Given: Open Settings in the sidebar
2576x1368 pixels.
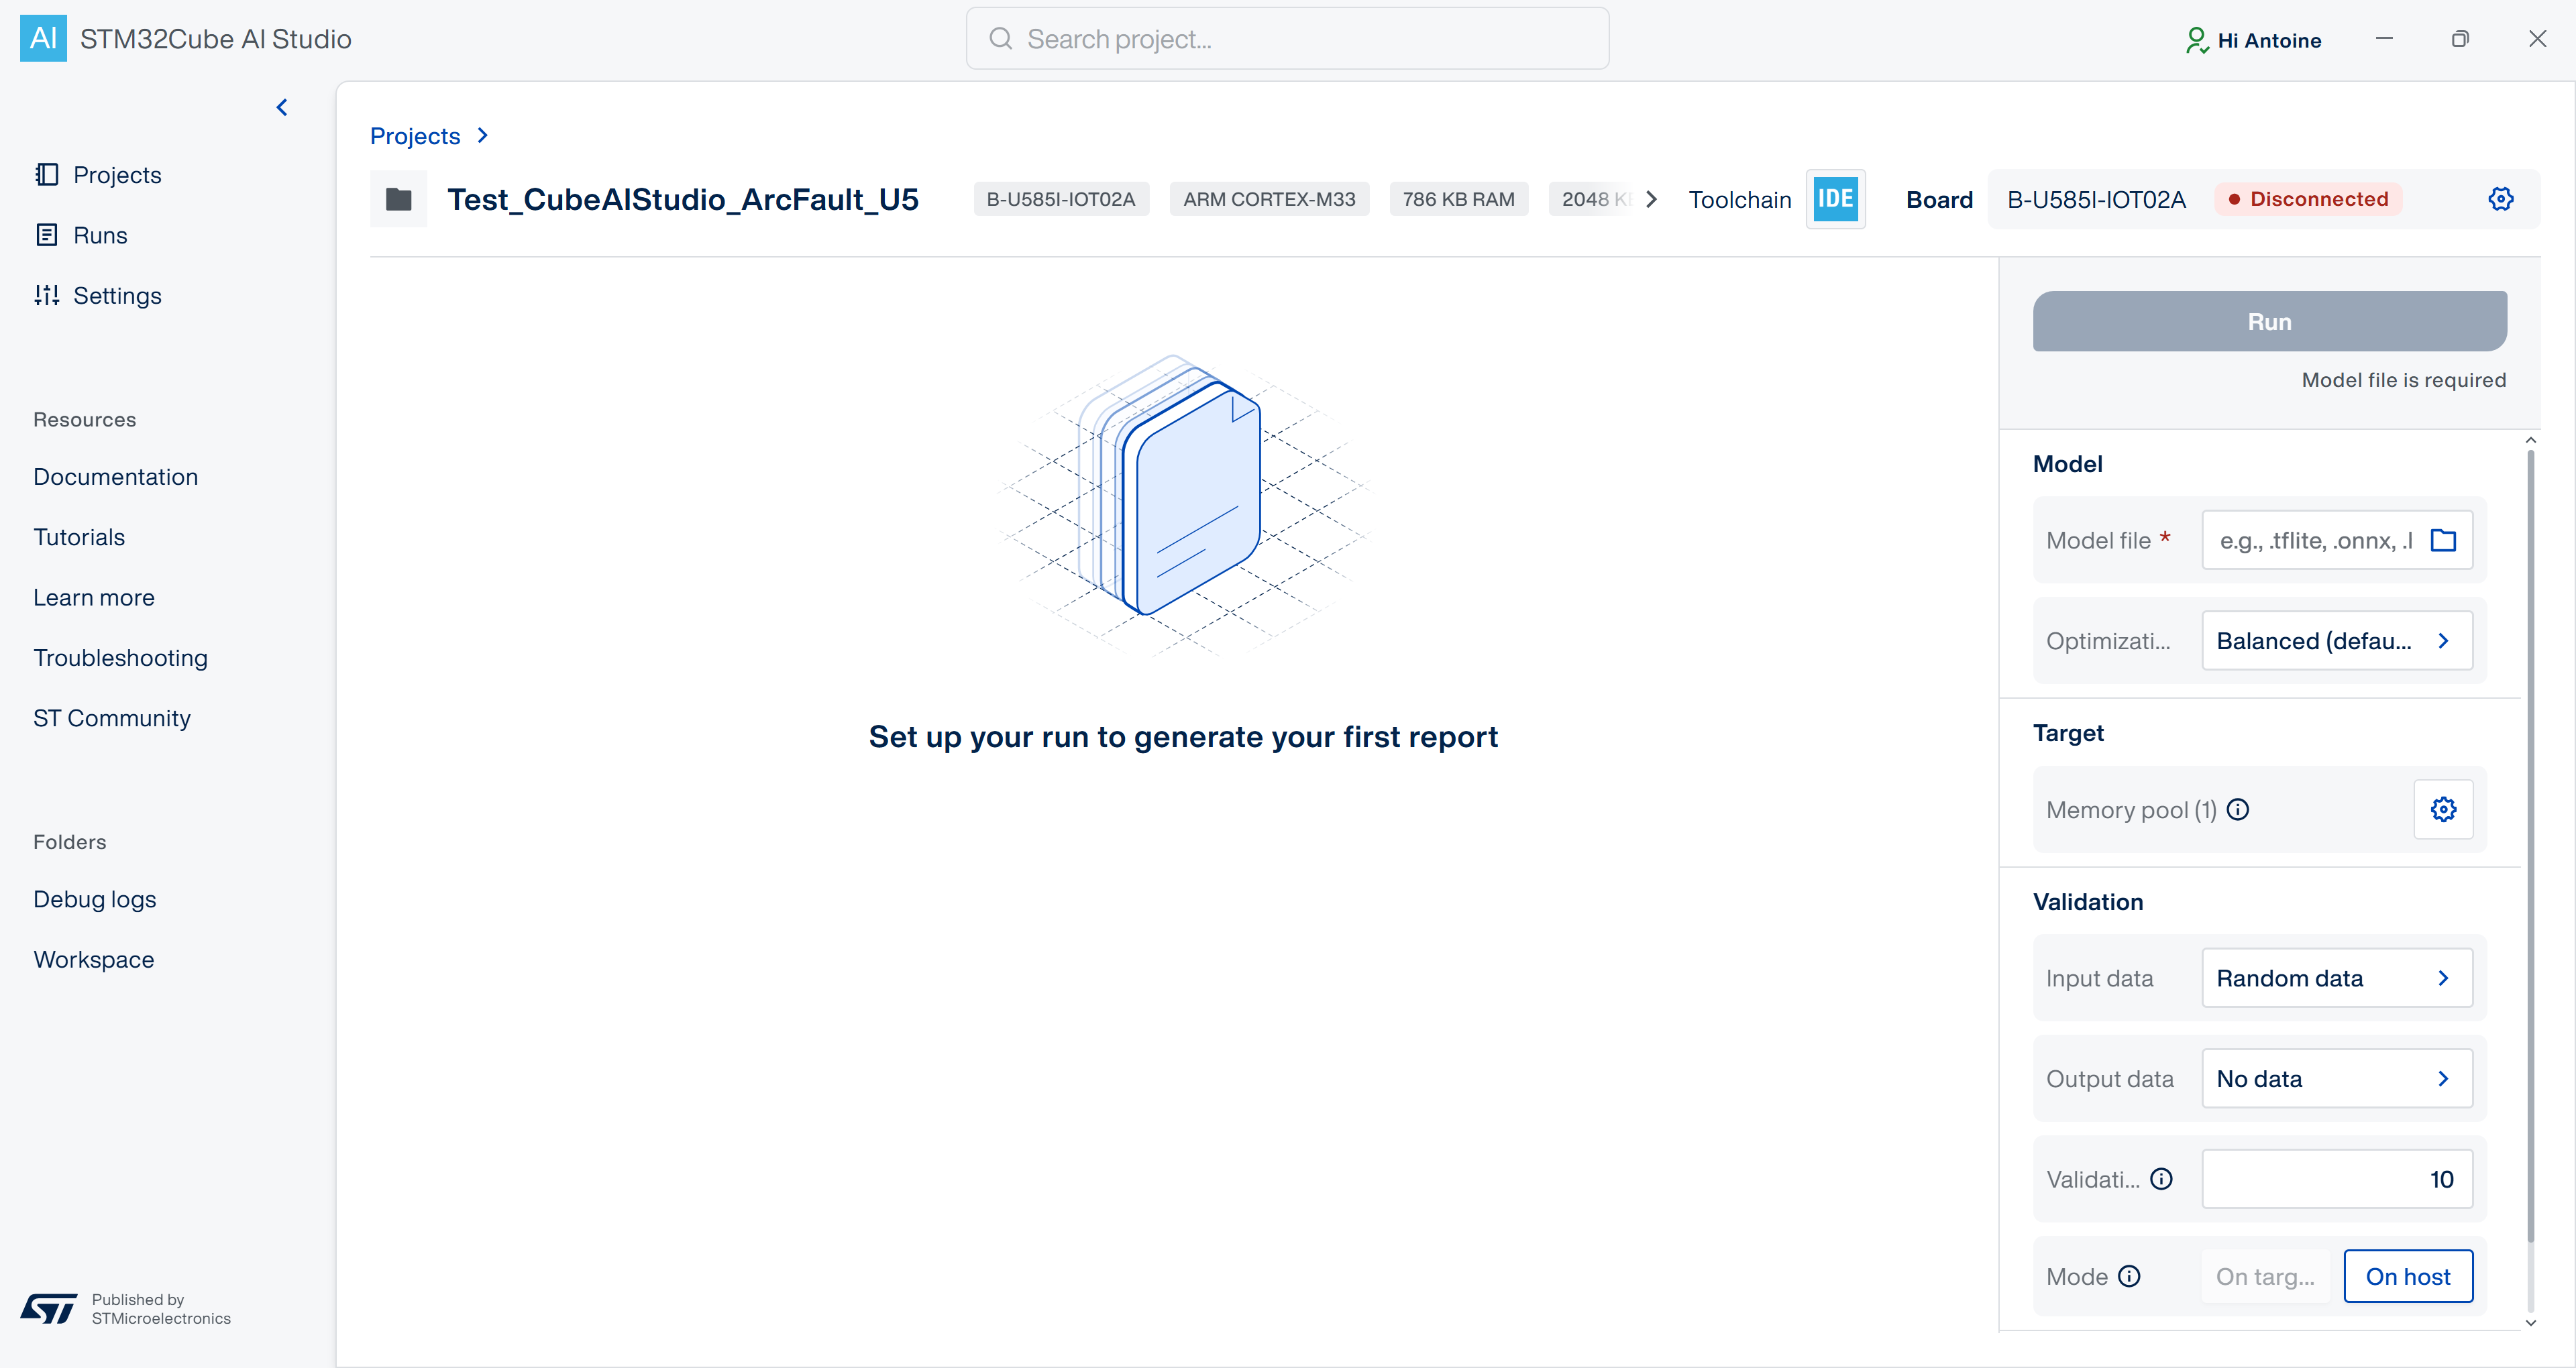Looking at the screenshot, I should tap(98, 295).
